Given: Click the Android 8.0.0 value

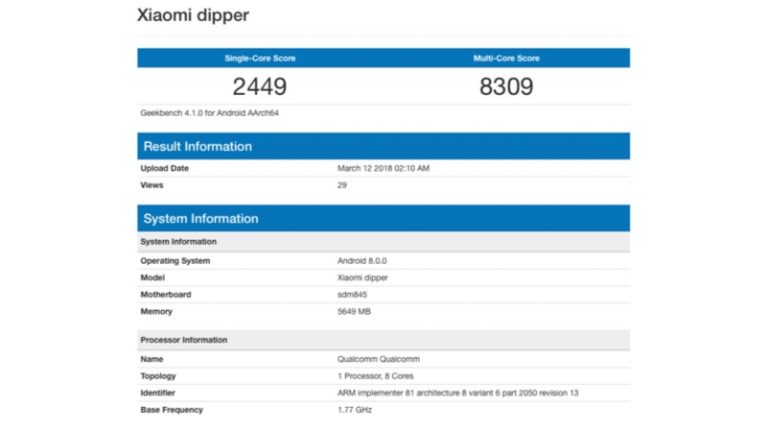Looking at the screenshot, I should coord(361,261).
